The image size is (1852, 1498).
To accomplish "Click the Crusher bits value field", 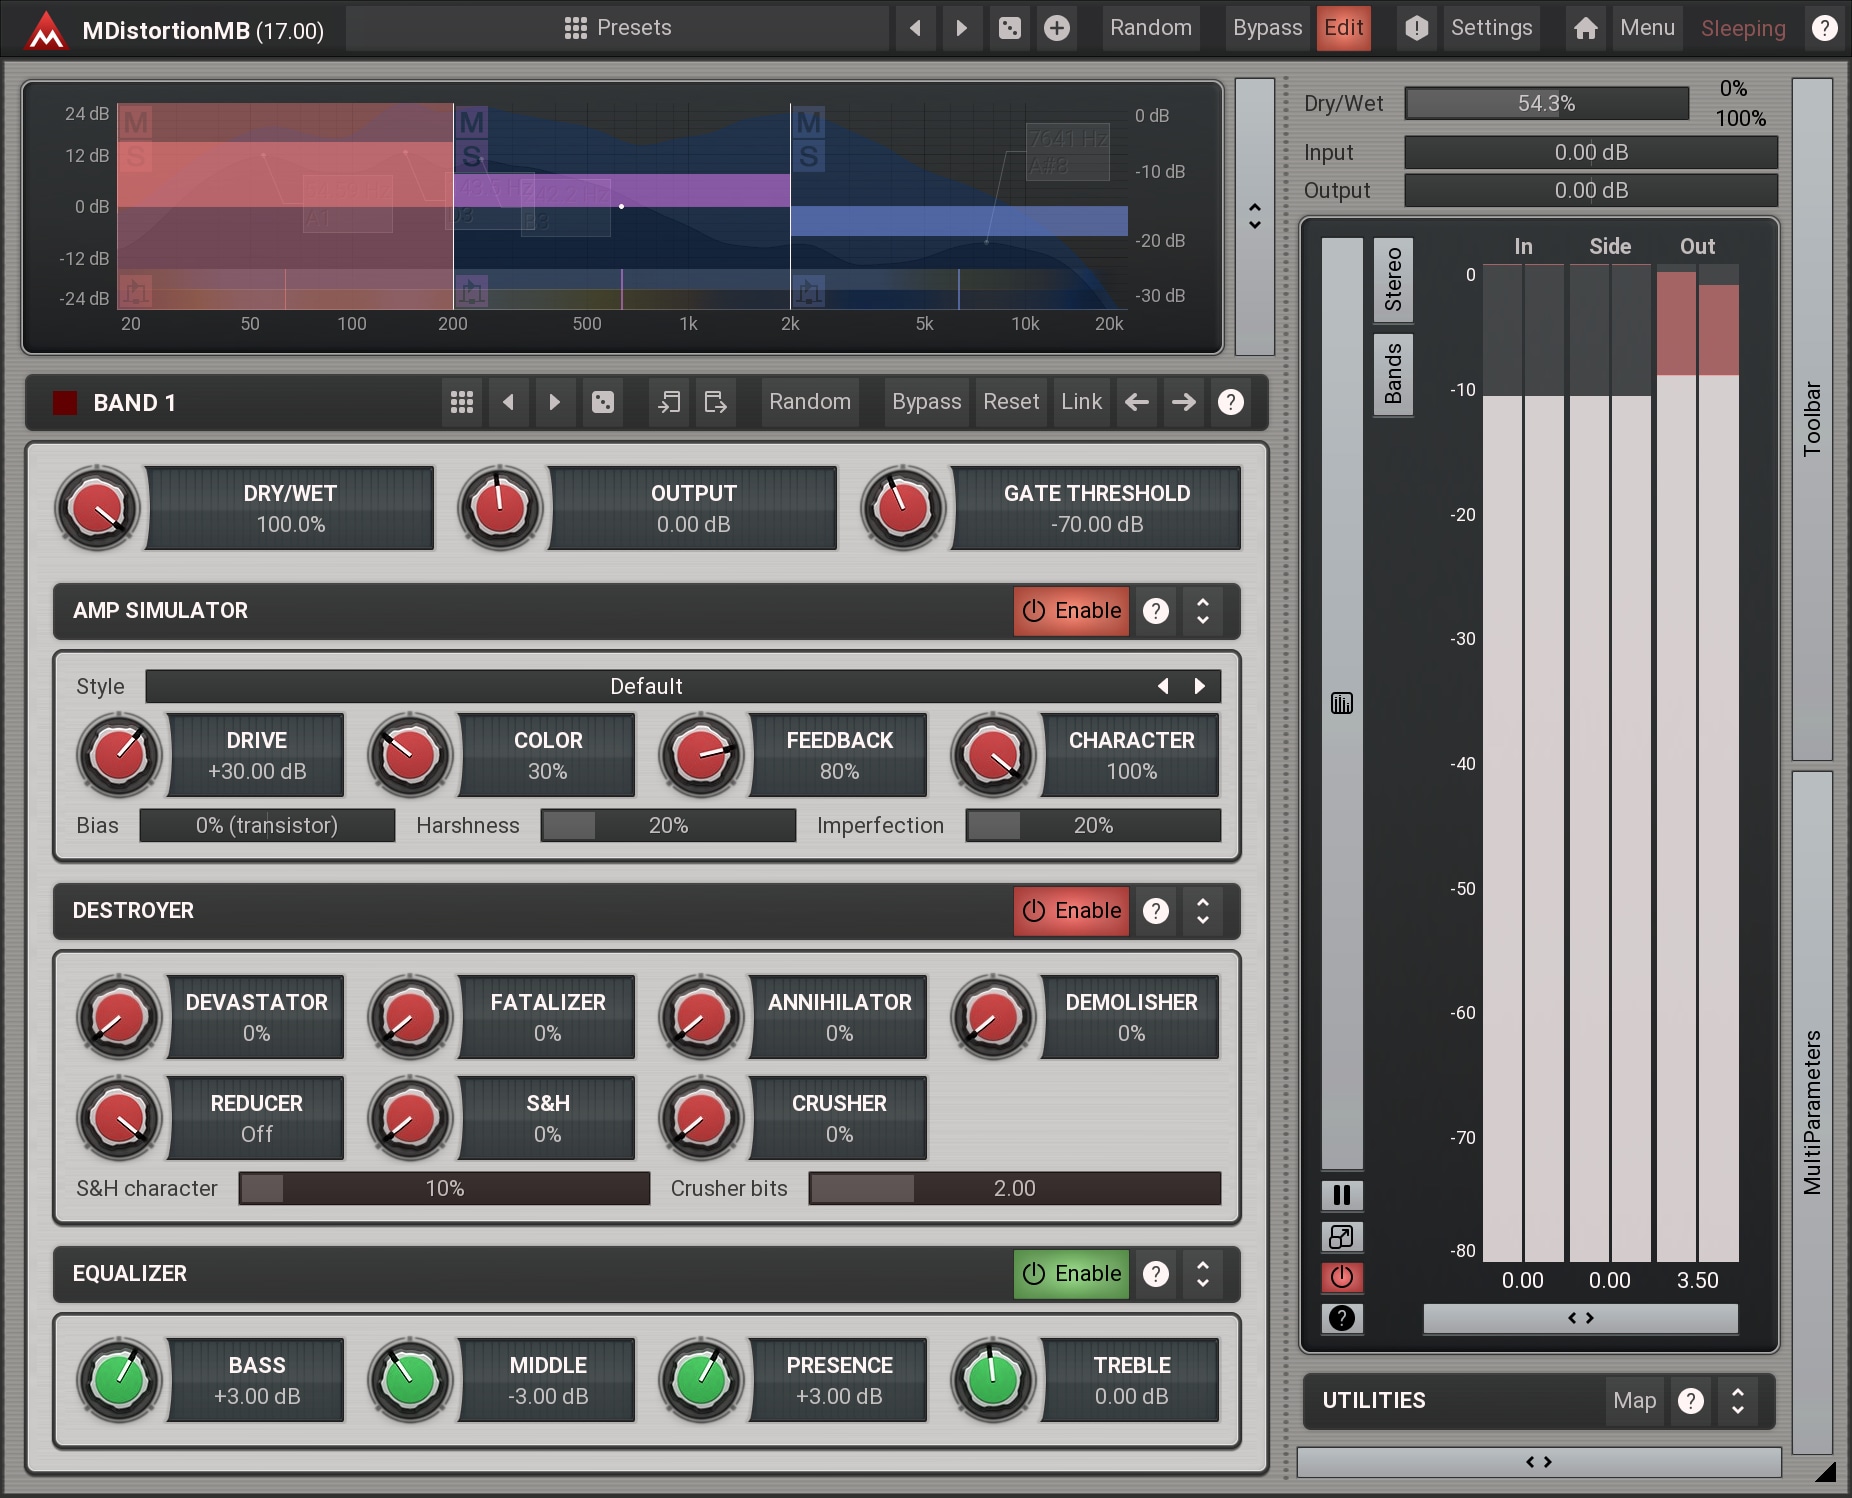I will (1014, 1188).
